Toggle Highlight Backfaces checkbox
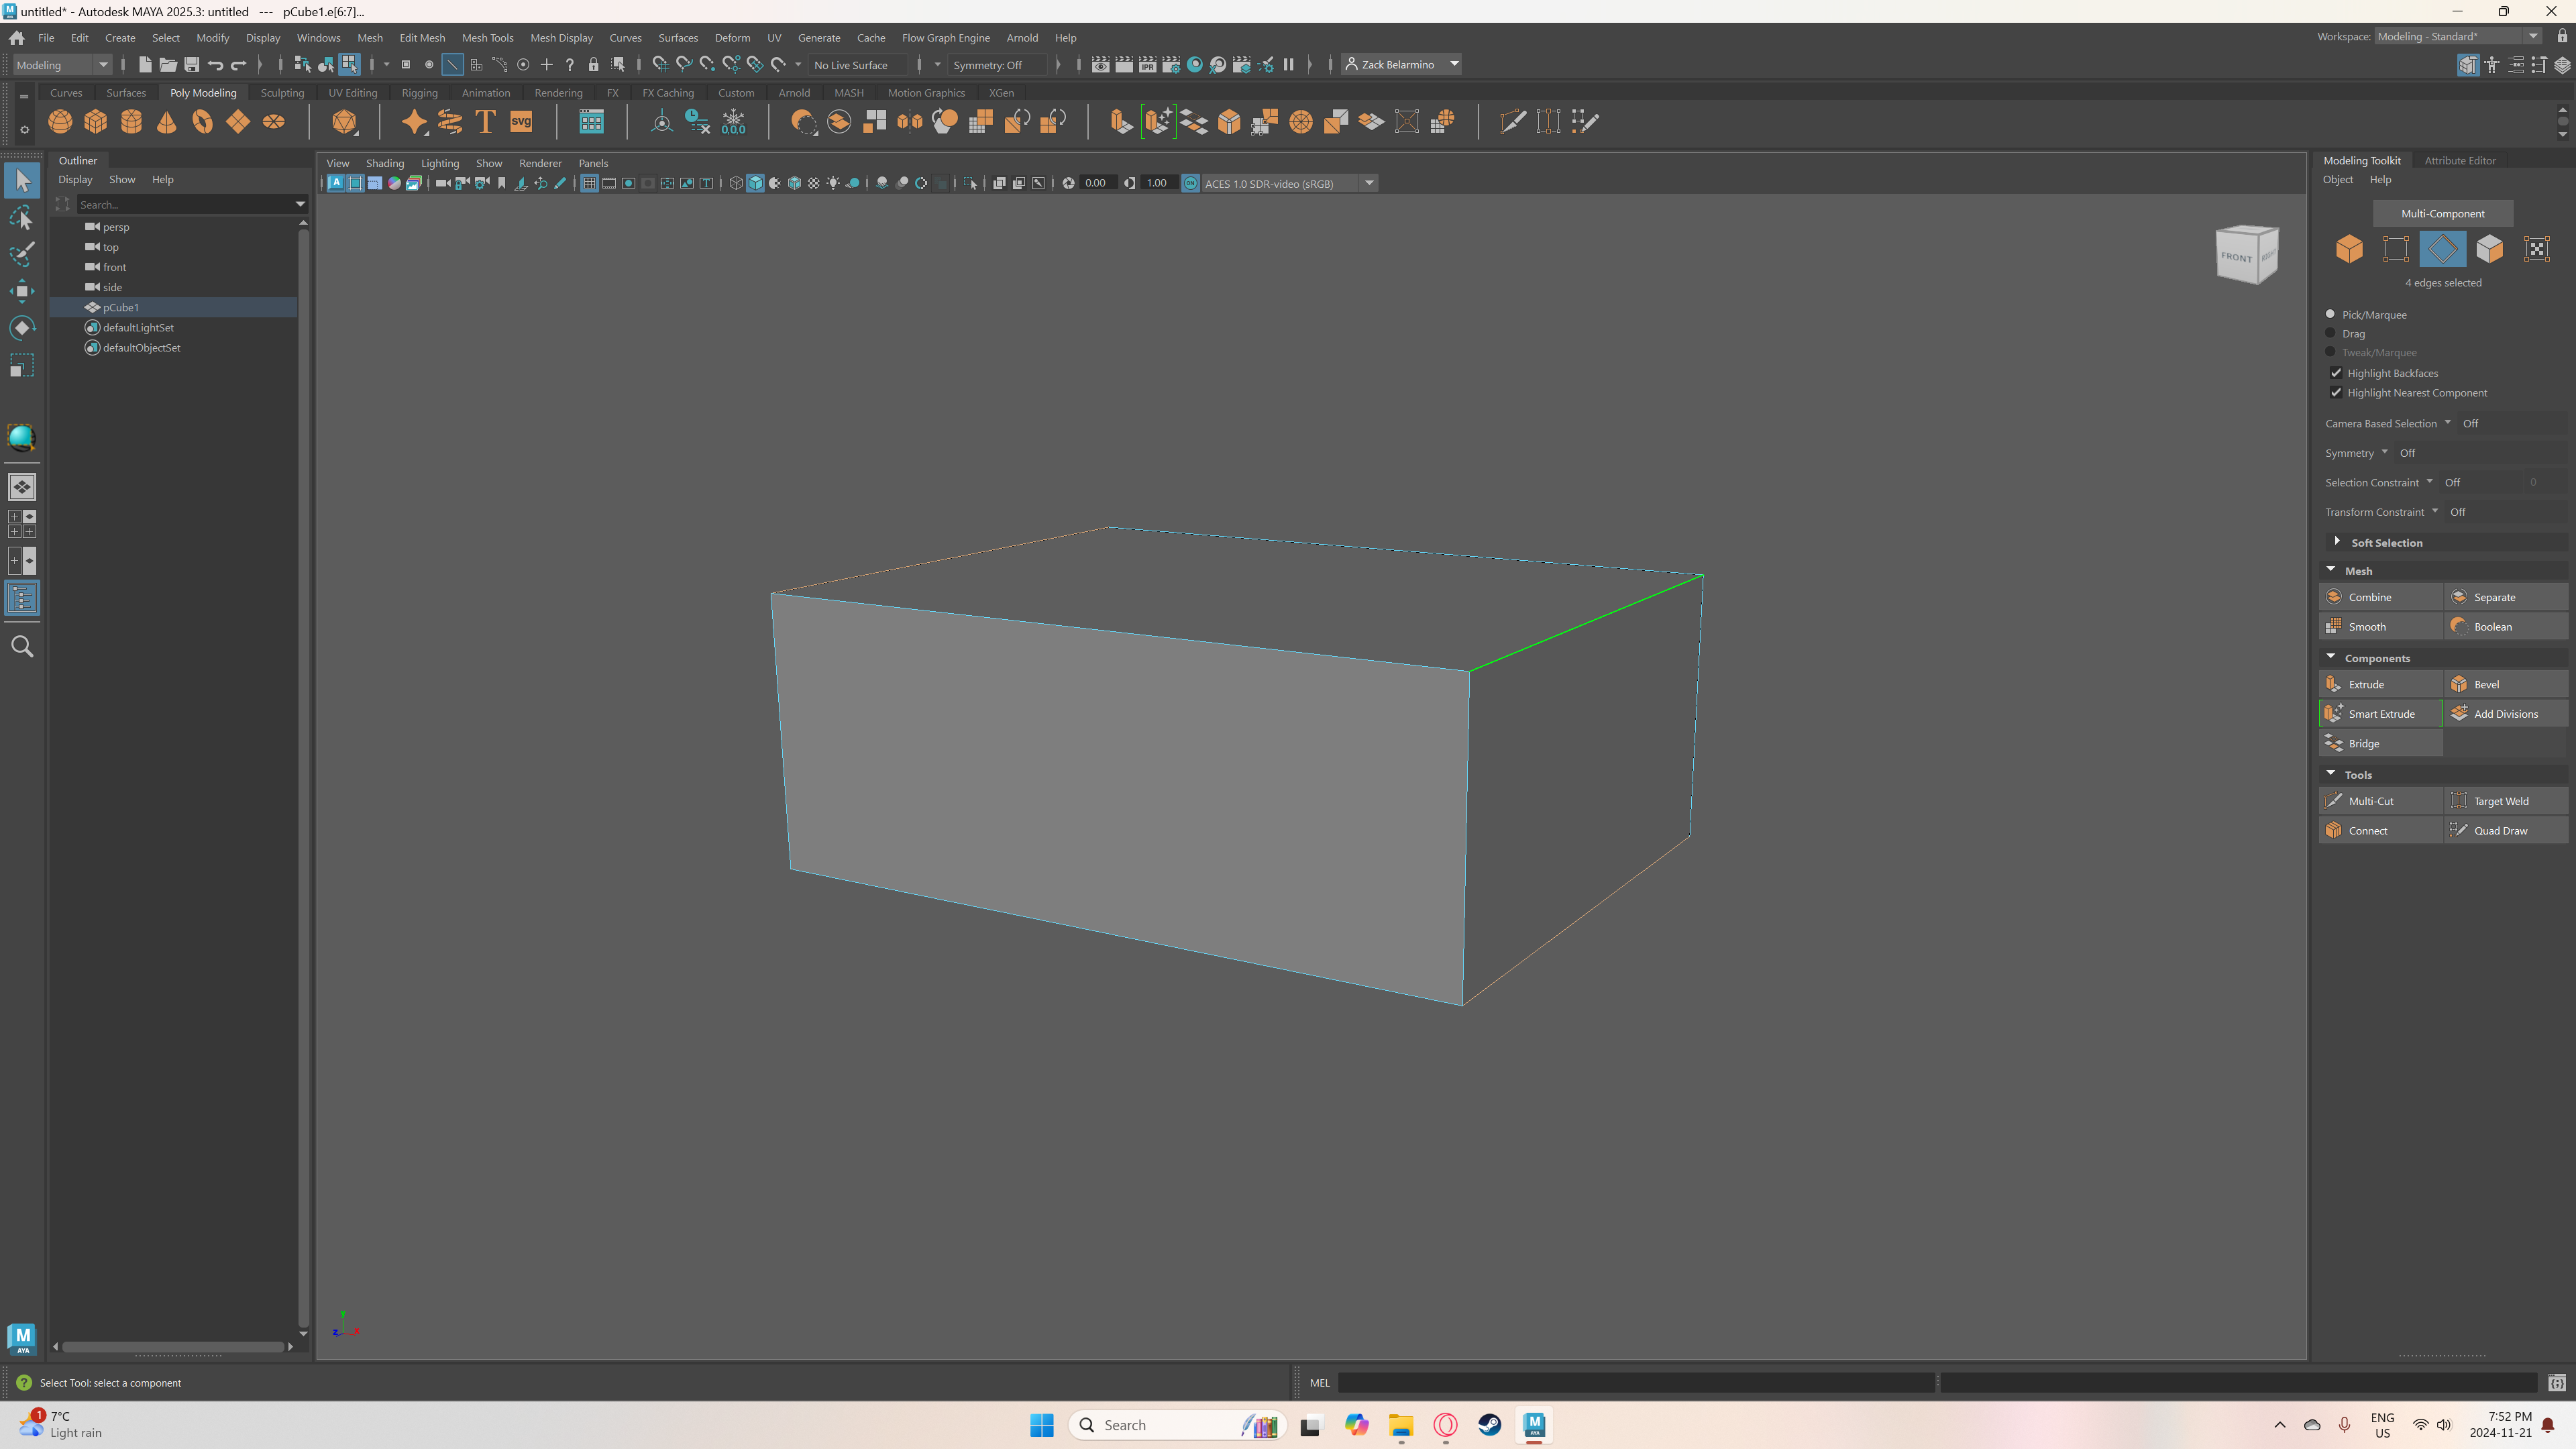This screenshot has width=2576, height=1449. pyautogui.click(x=2336, y=373)
